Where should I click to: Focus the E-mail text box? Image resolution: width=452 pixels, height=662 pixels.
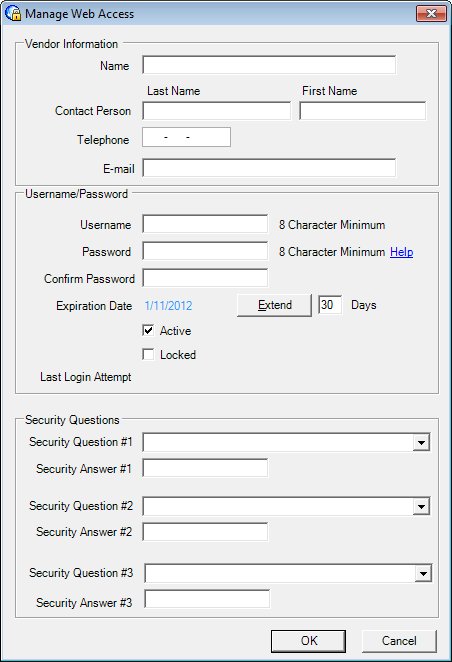click(269, 168)
